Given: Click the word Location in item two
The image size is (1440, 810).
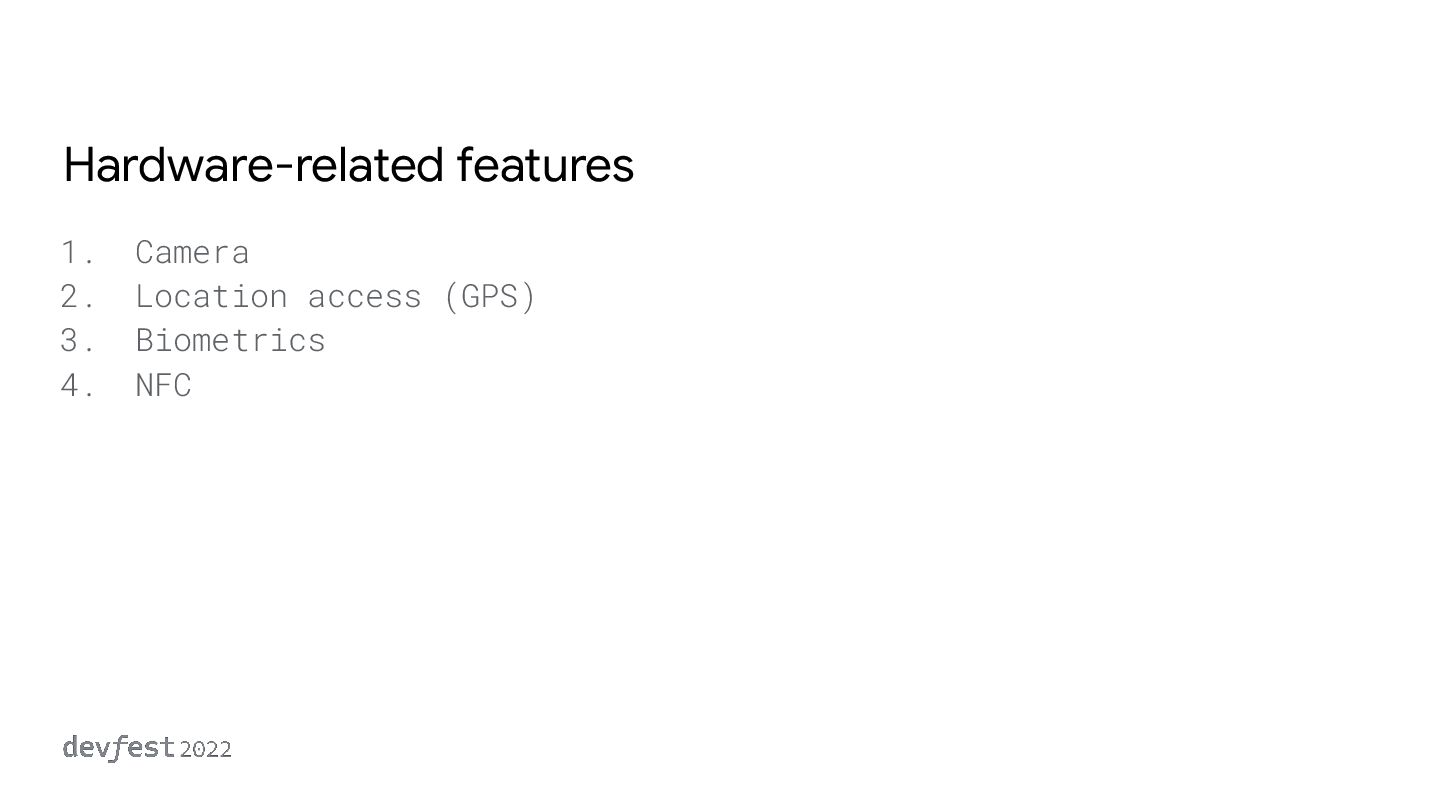Looking at the screenshot, I should click(x=211, y=296).
